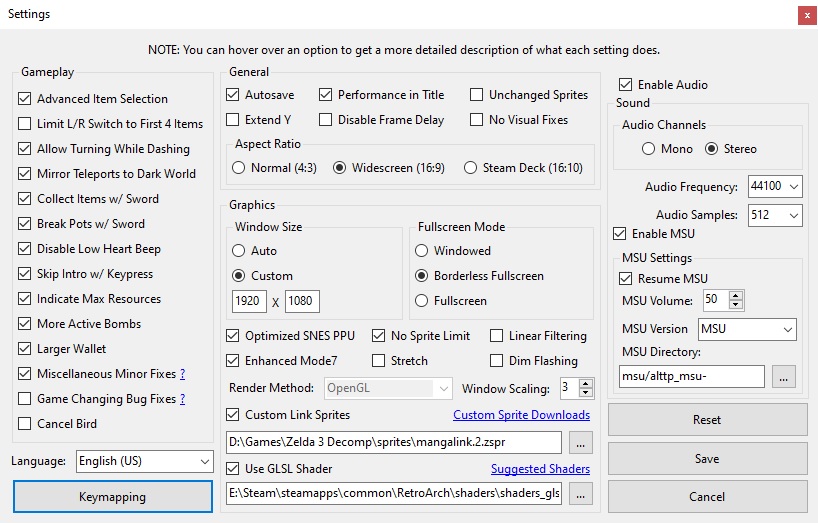Browse for custom Link sprite file

click(x=581, y=443)
